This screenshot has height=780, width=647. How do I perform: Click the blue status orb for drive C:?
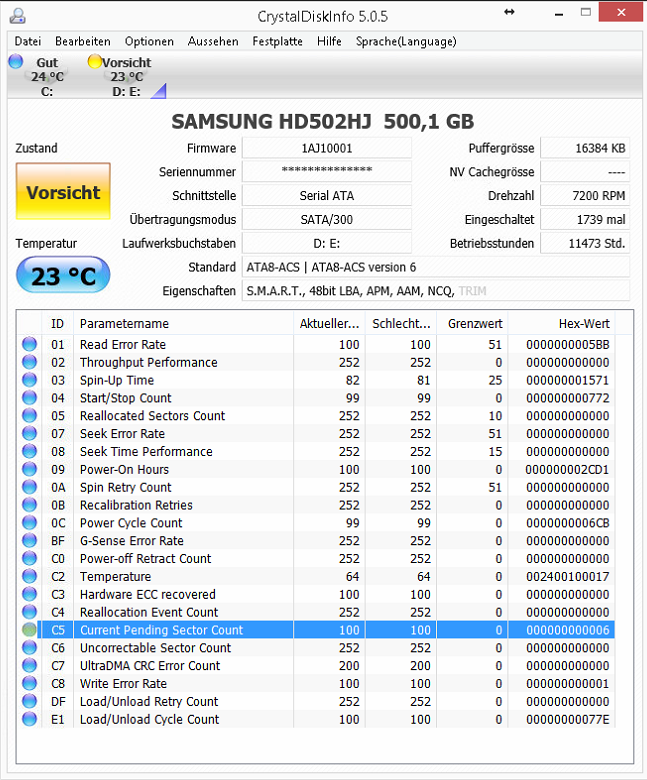16,61
